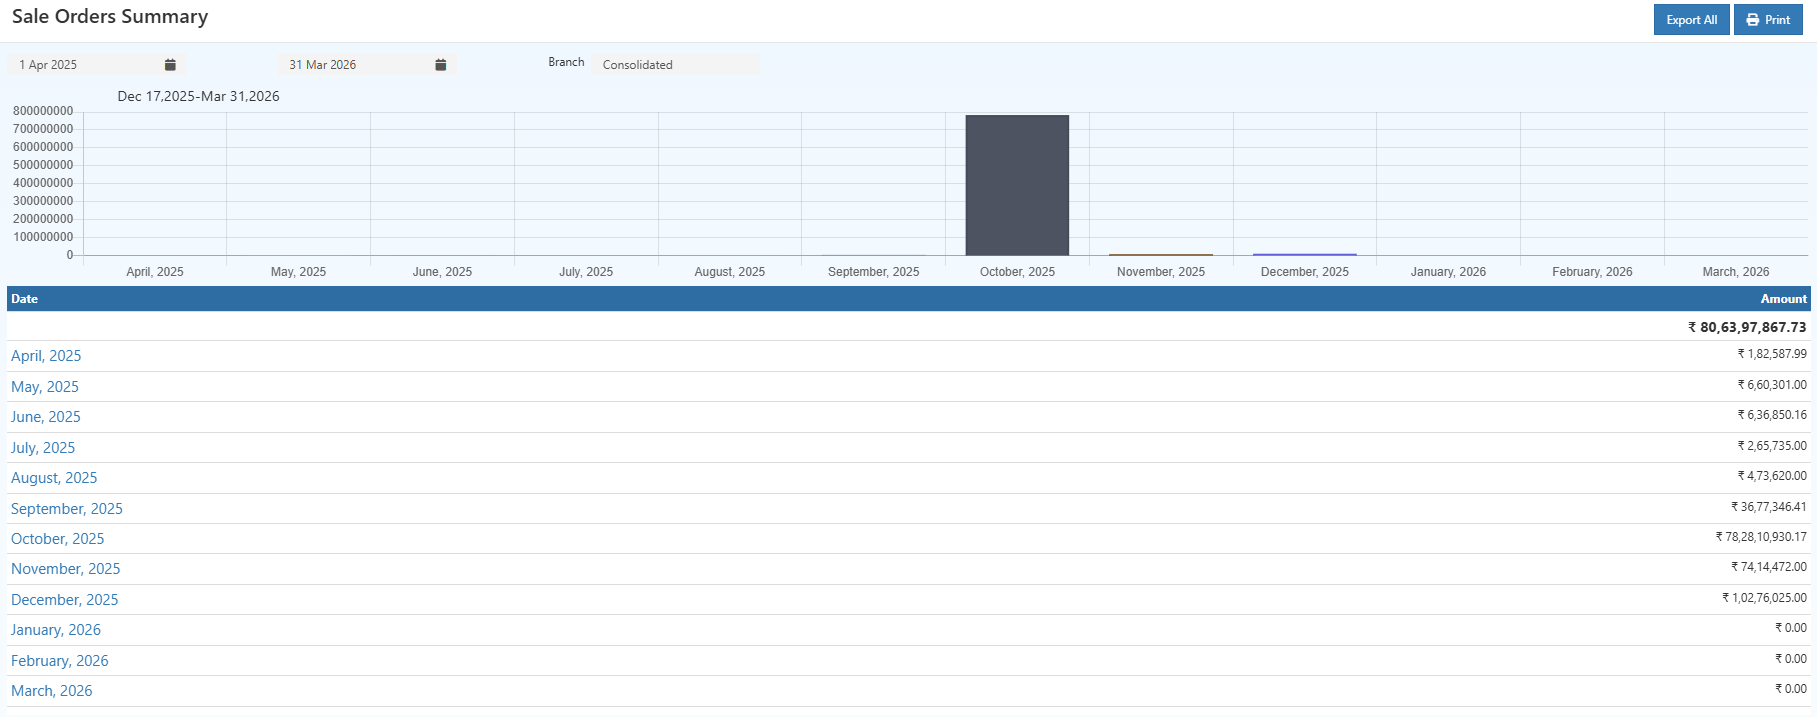1817x717 pixels.
Task: Click the Sale Orders Summary heading
Action: click(110, 17)
